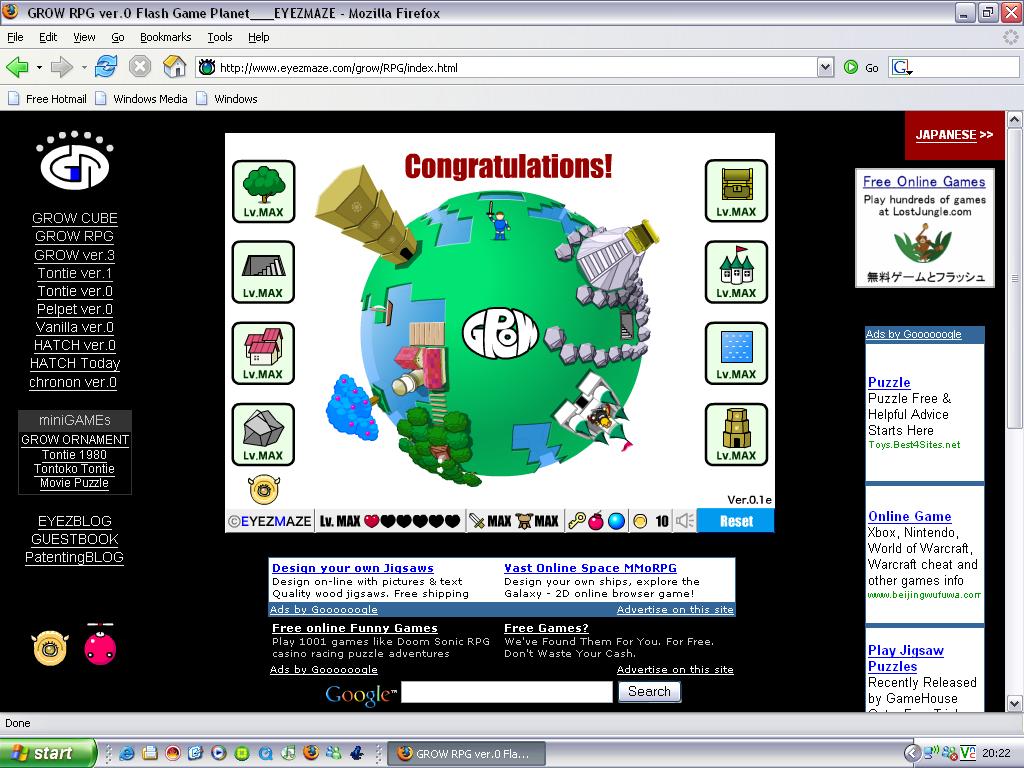Open the GROW CUBE link
The image size is (1024, 768).
[75, 218]
